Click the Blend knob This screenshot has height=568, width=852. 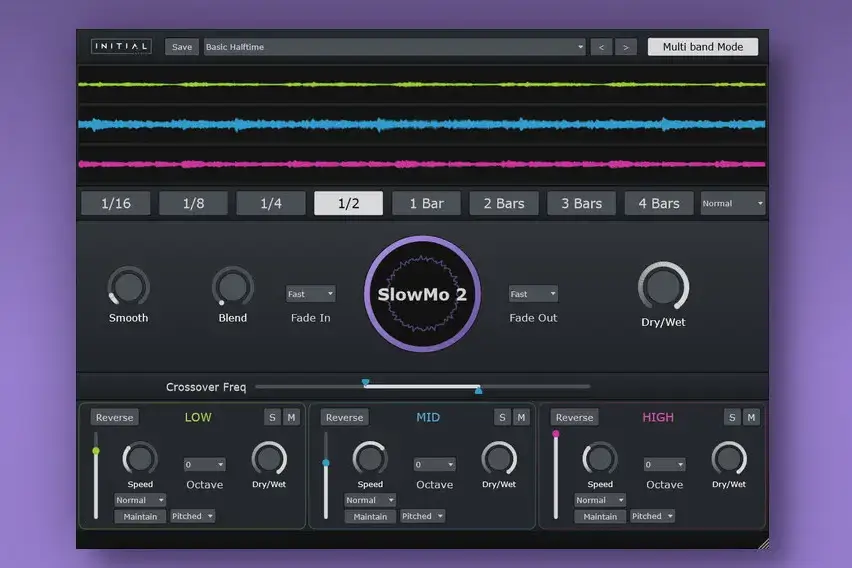(233, 286)
